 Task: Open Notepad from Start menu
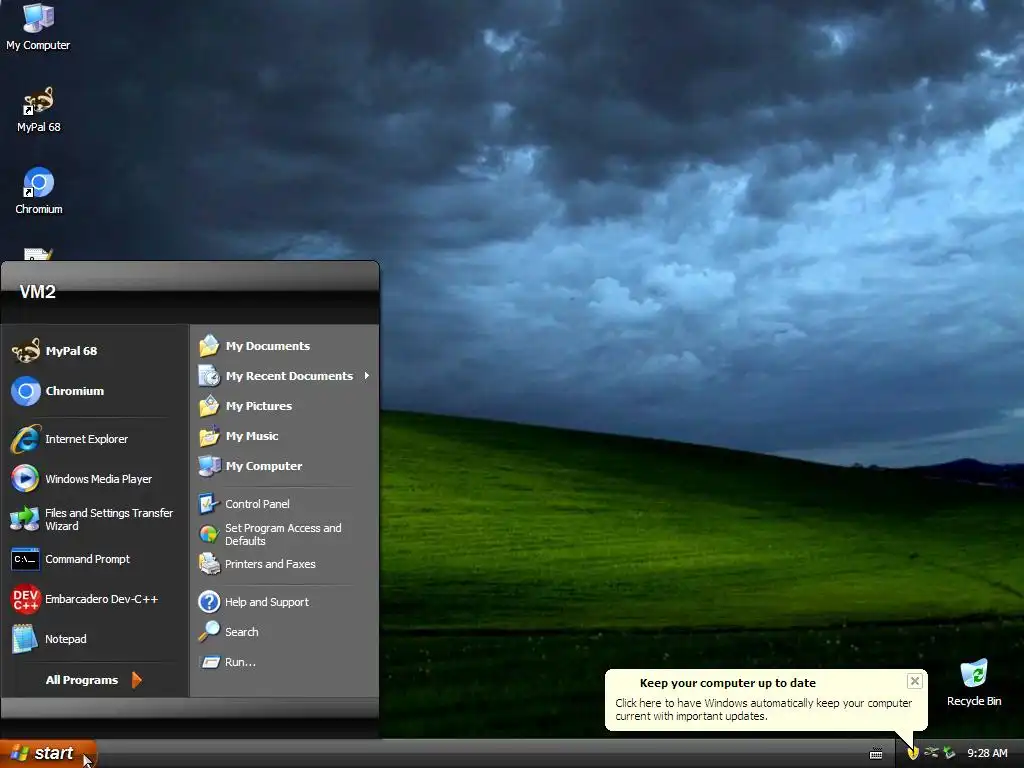tap(95, 639)
